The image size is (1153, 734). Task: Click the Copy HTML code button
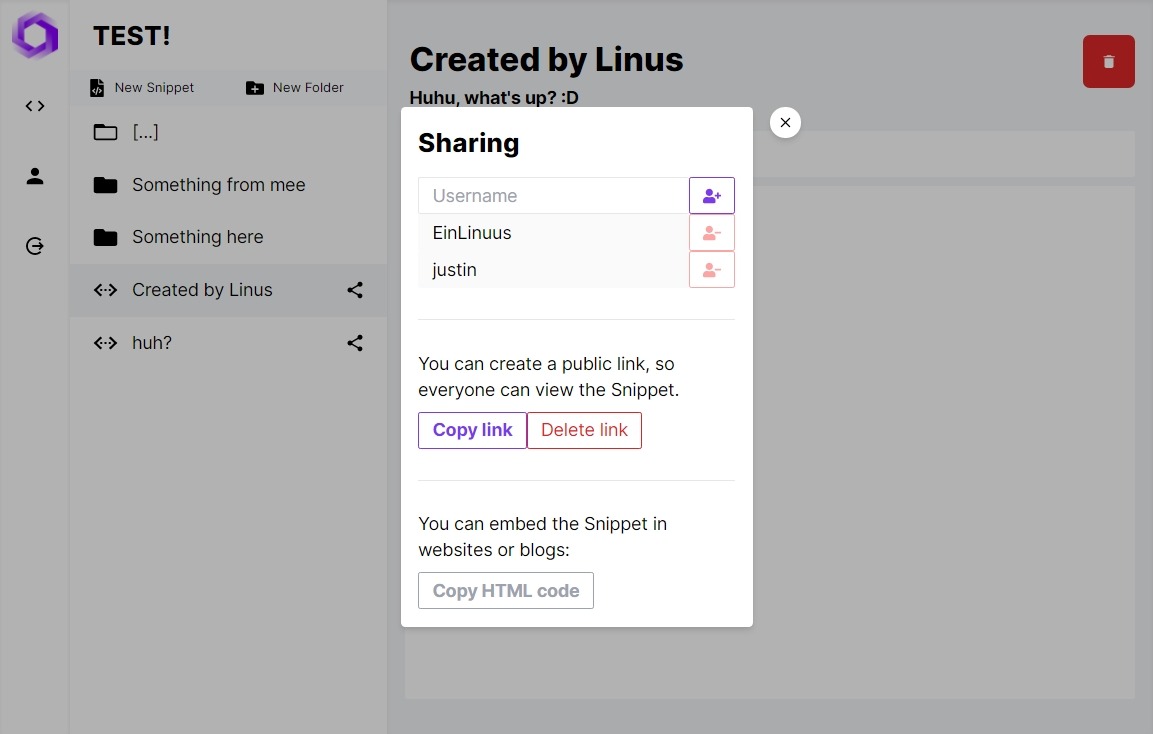(x=505, y=590)
